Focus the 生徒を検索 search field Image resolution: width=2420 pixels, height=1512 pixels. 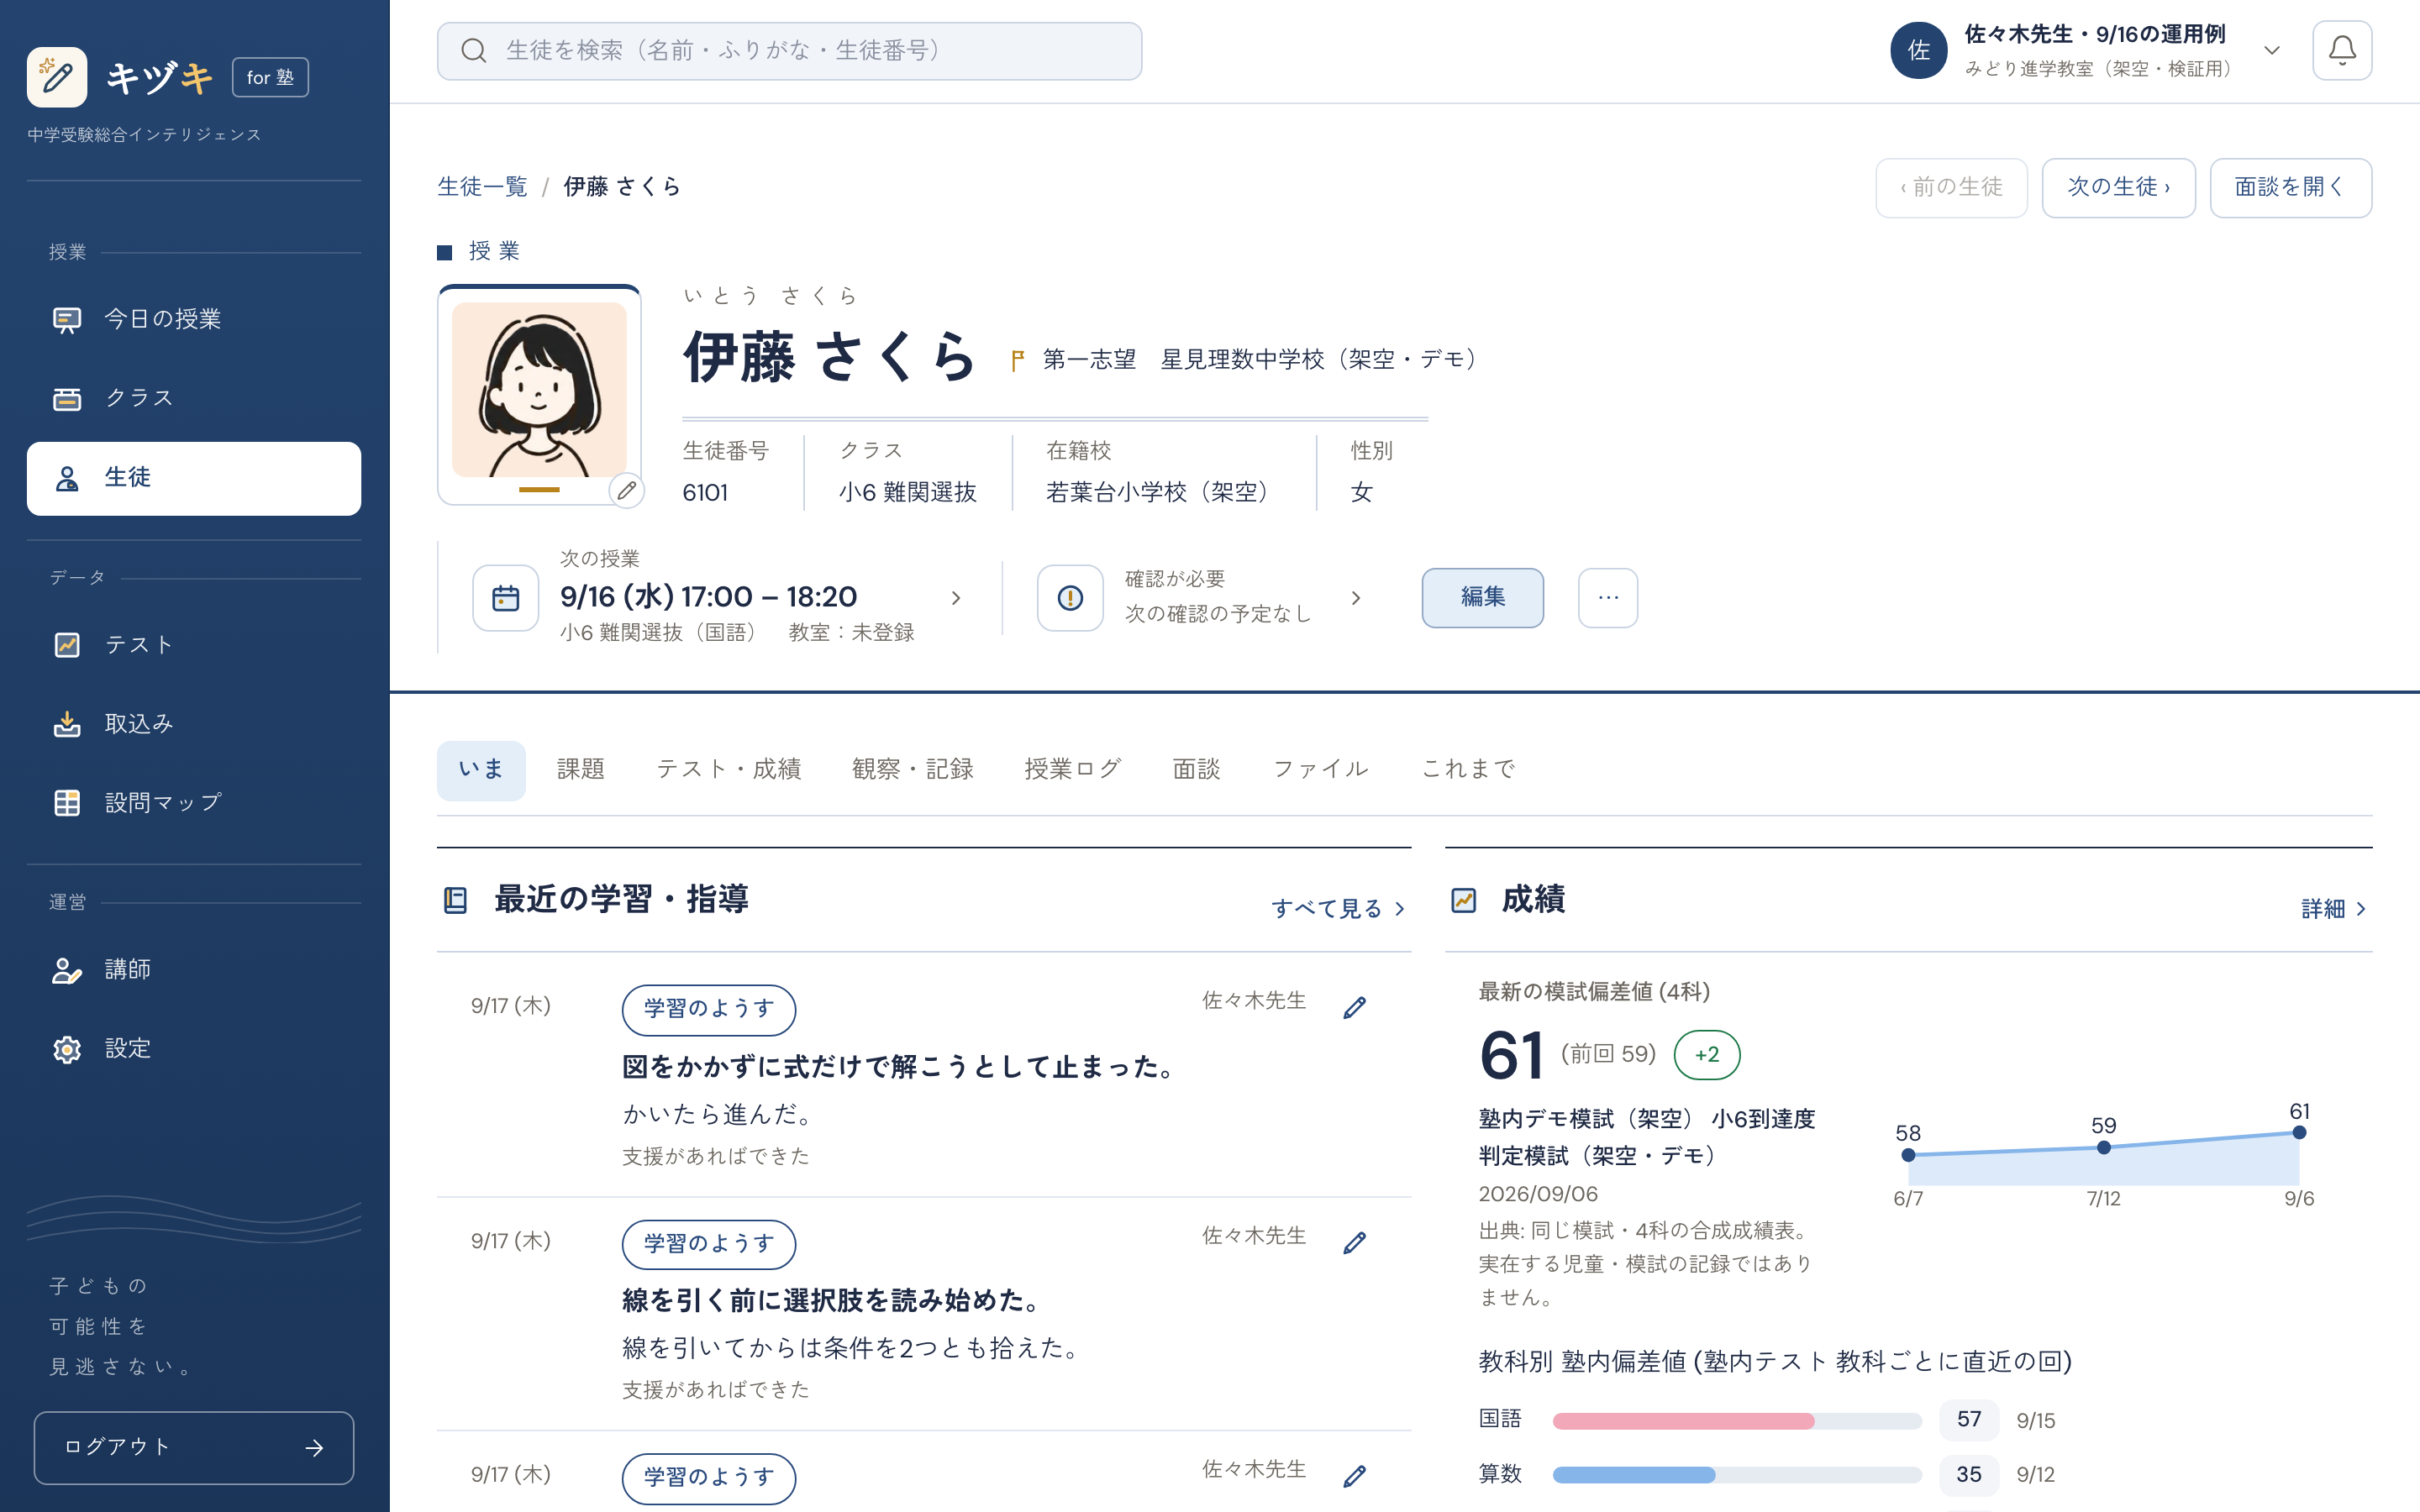click(789, 51)
